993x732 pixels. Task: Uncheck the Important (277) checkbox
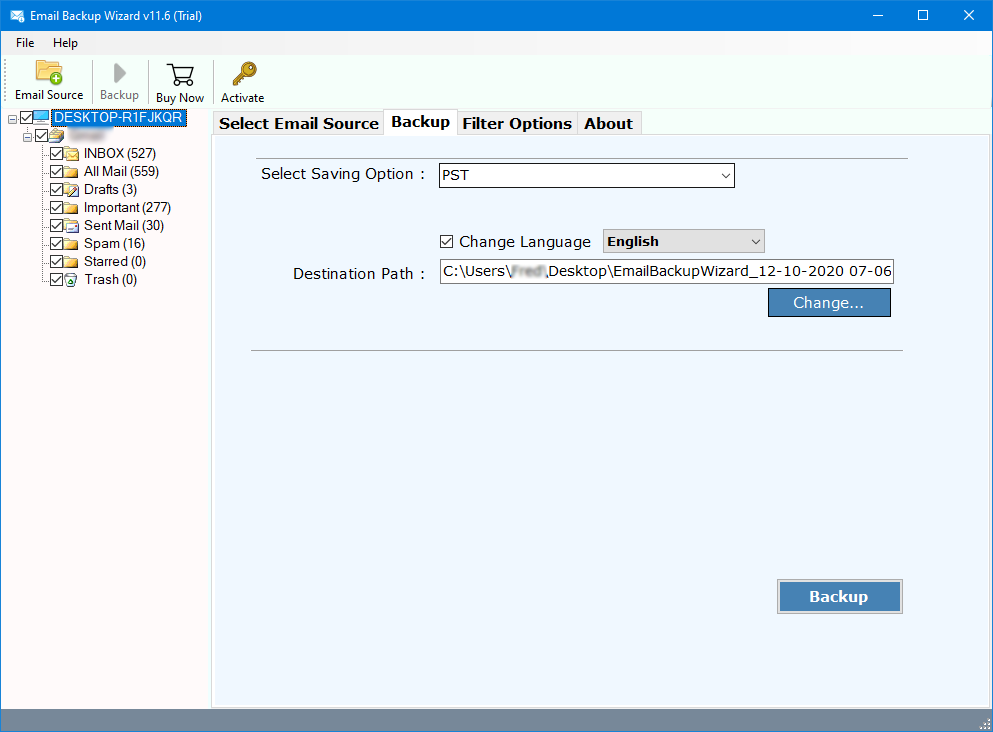coord(56,208)
